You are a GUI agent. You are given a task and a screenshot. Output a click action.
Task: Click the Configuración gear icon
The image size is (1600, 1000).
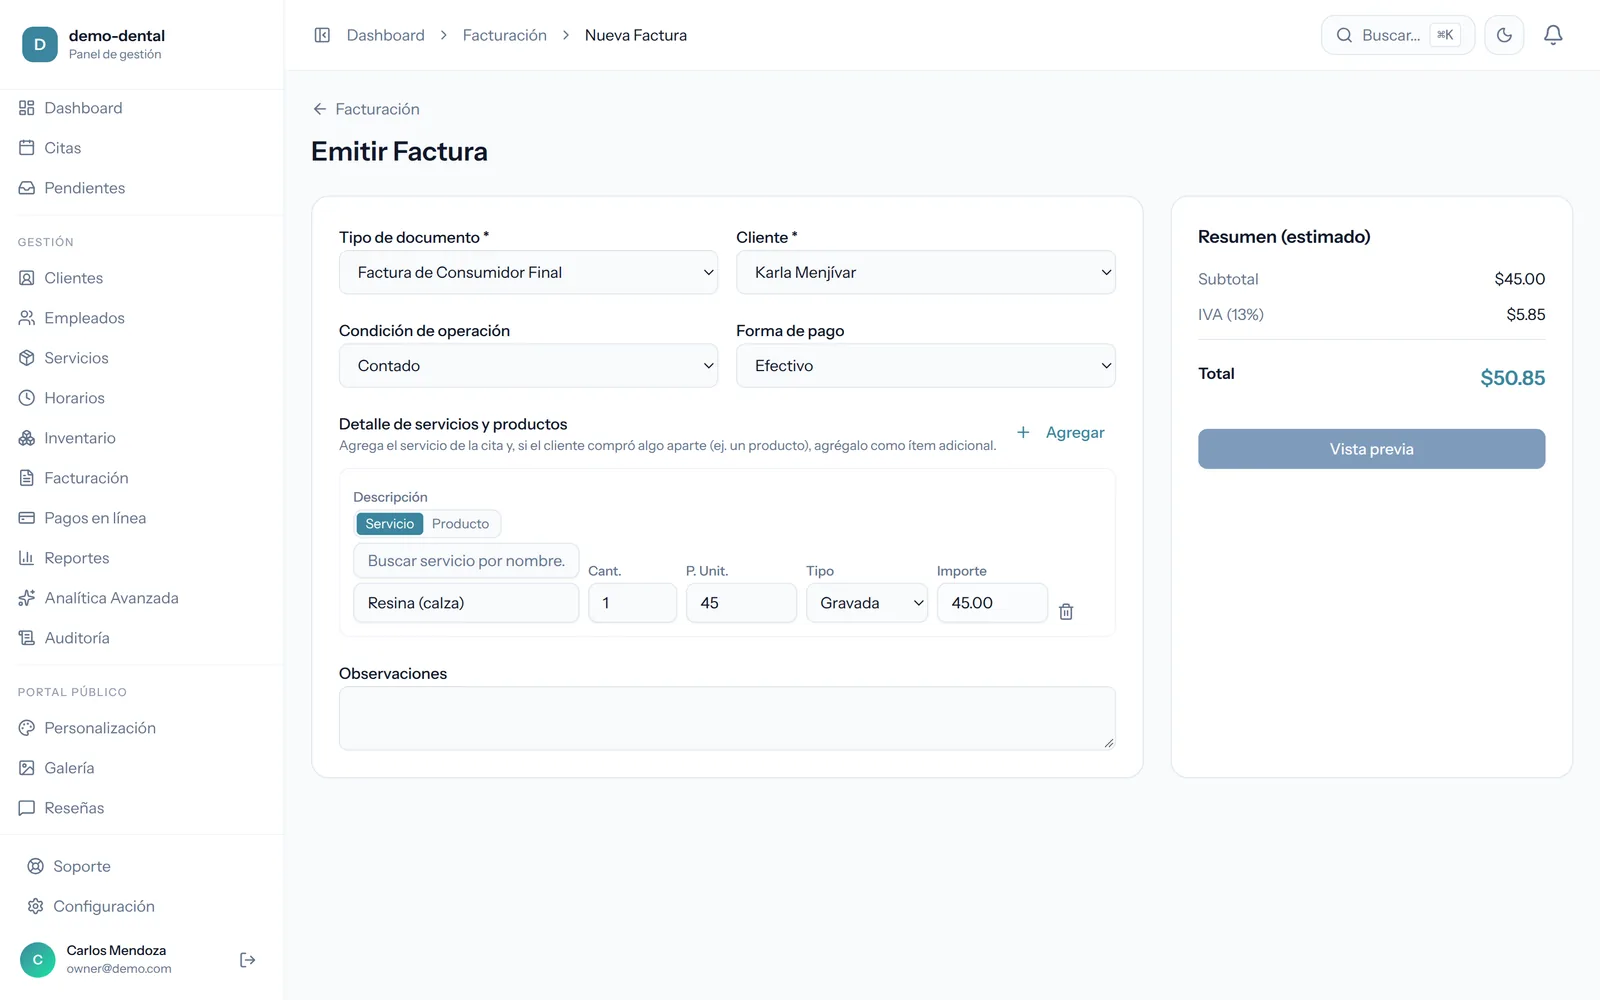[x=36, y=906]
